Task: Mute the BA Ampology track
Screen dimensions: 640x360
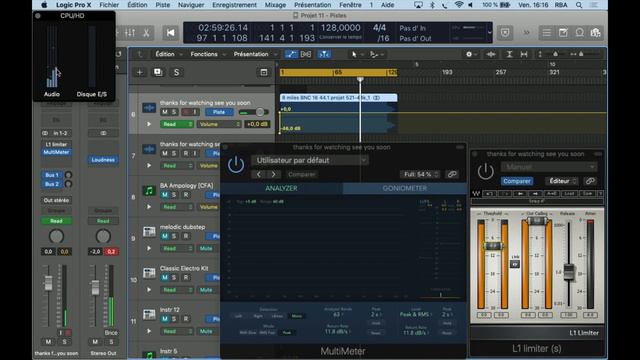Action: pos(165,195)
